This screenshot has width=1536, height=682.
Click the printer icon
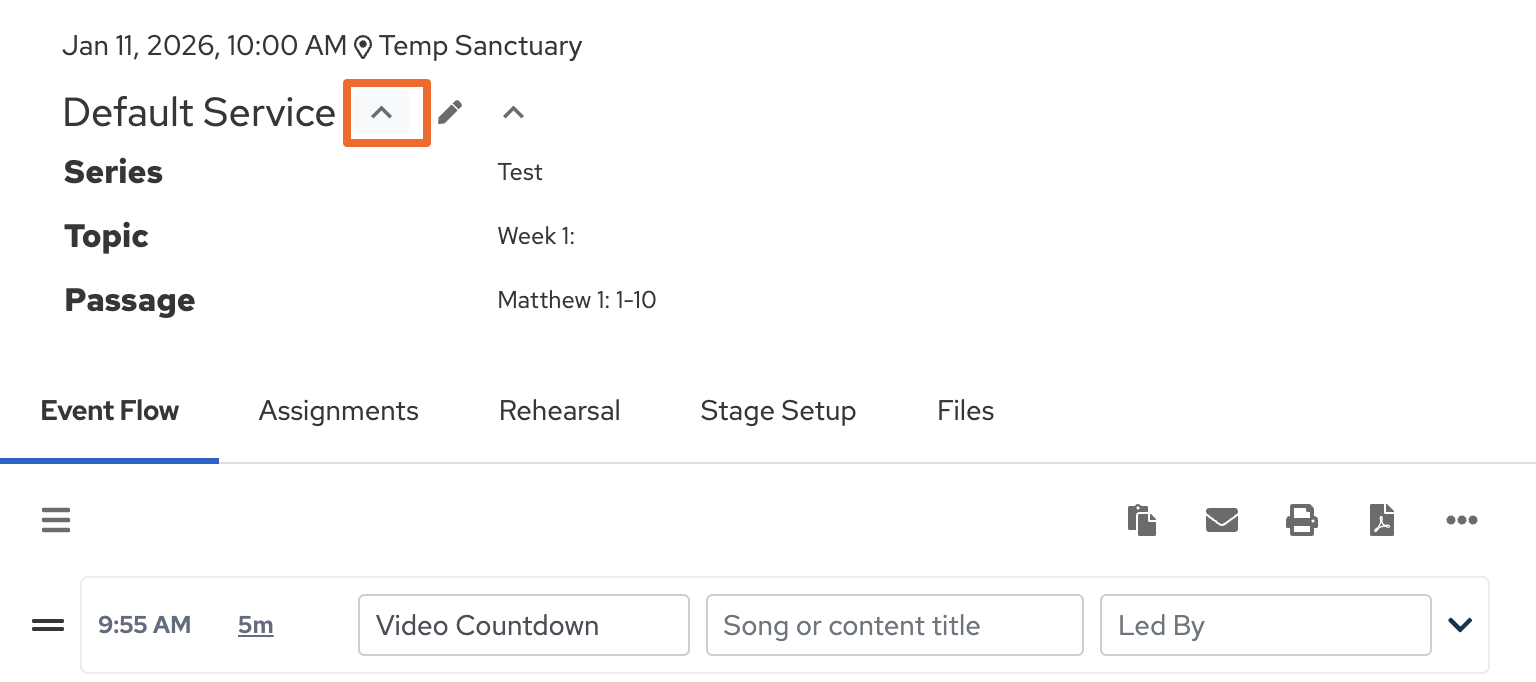point(1301,520)
